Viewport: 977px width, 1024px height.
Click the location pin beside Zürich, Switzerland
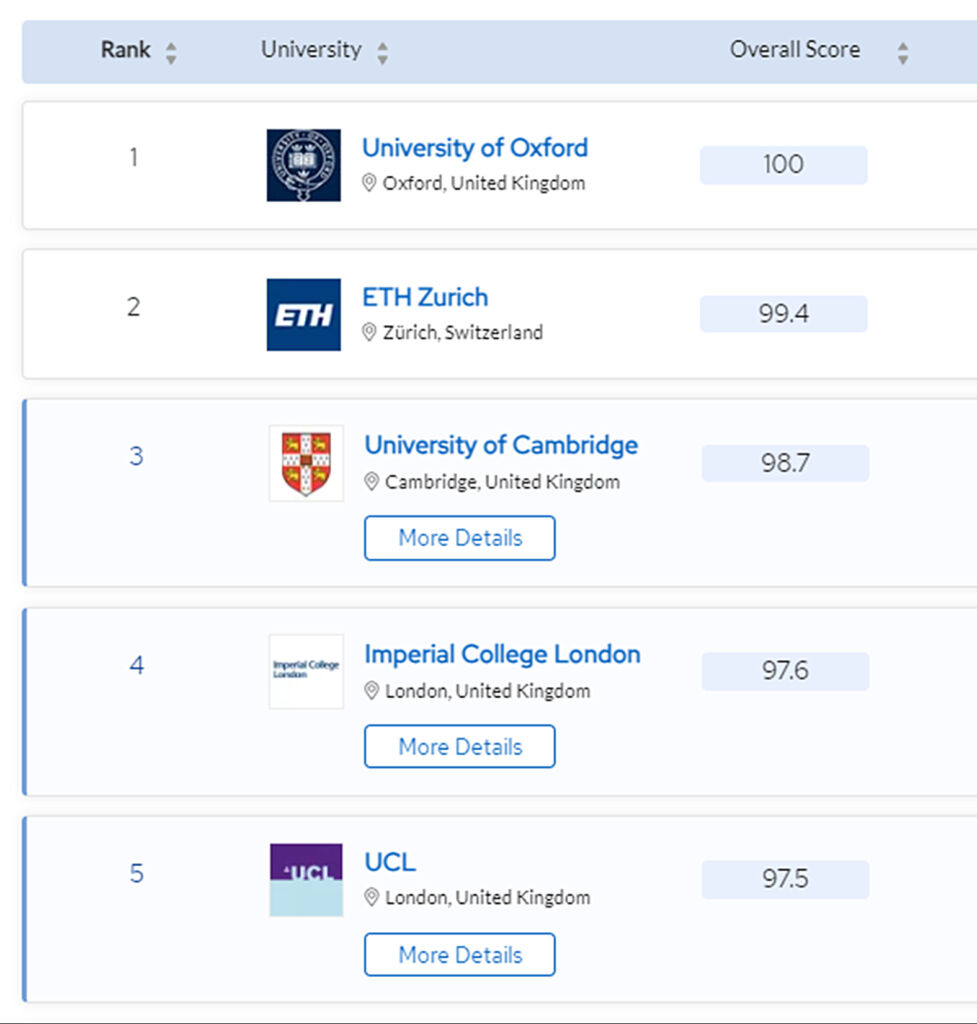coord(369,332)
